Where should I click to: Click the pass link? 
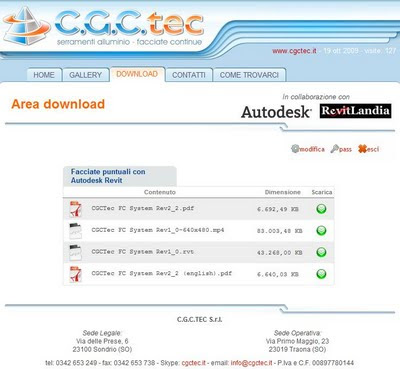click(x=345, y=150)
